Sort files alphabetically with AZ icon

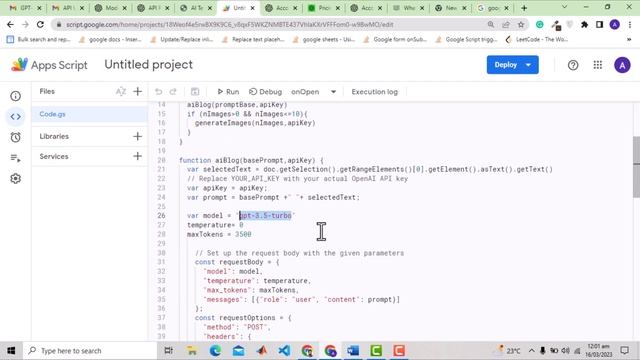(x=120, y=91)
